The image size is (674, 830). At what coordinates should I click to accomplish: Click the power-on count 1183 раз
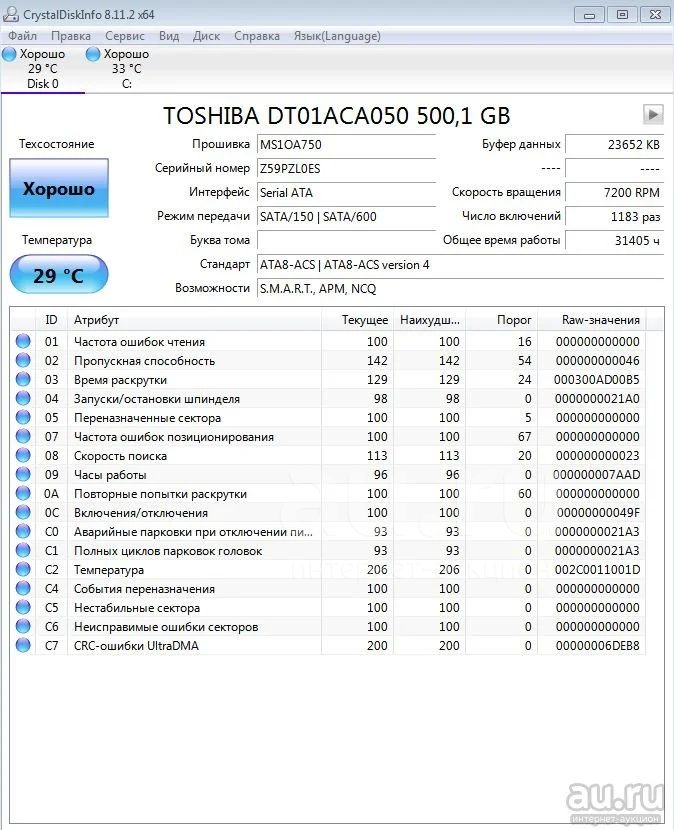coord(614,216)
